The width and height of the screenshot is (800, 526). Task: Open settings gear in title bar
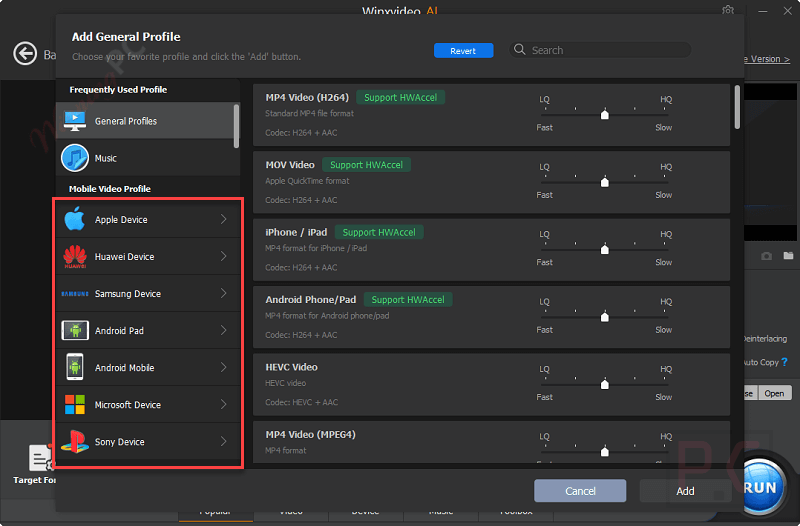pos(728,10)
